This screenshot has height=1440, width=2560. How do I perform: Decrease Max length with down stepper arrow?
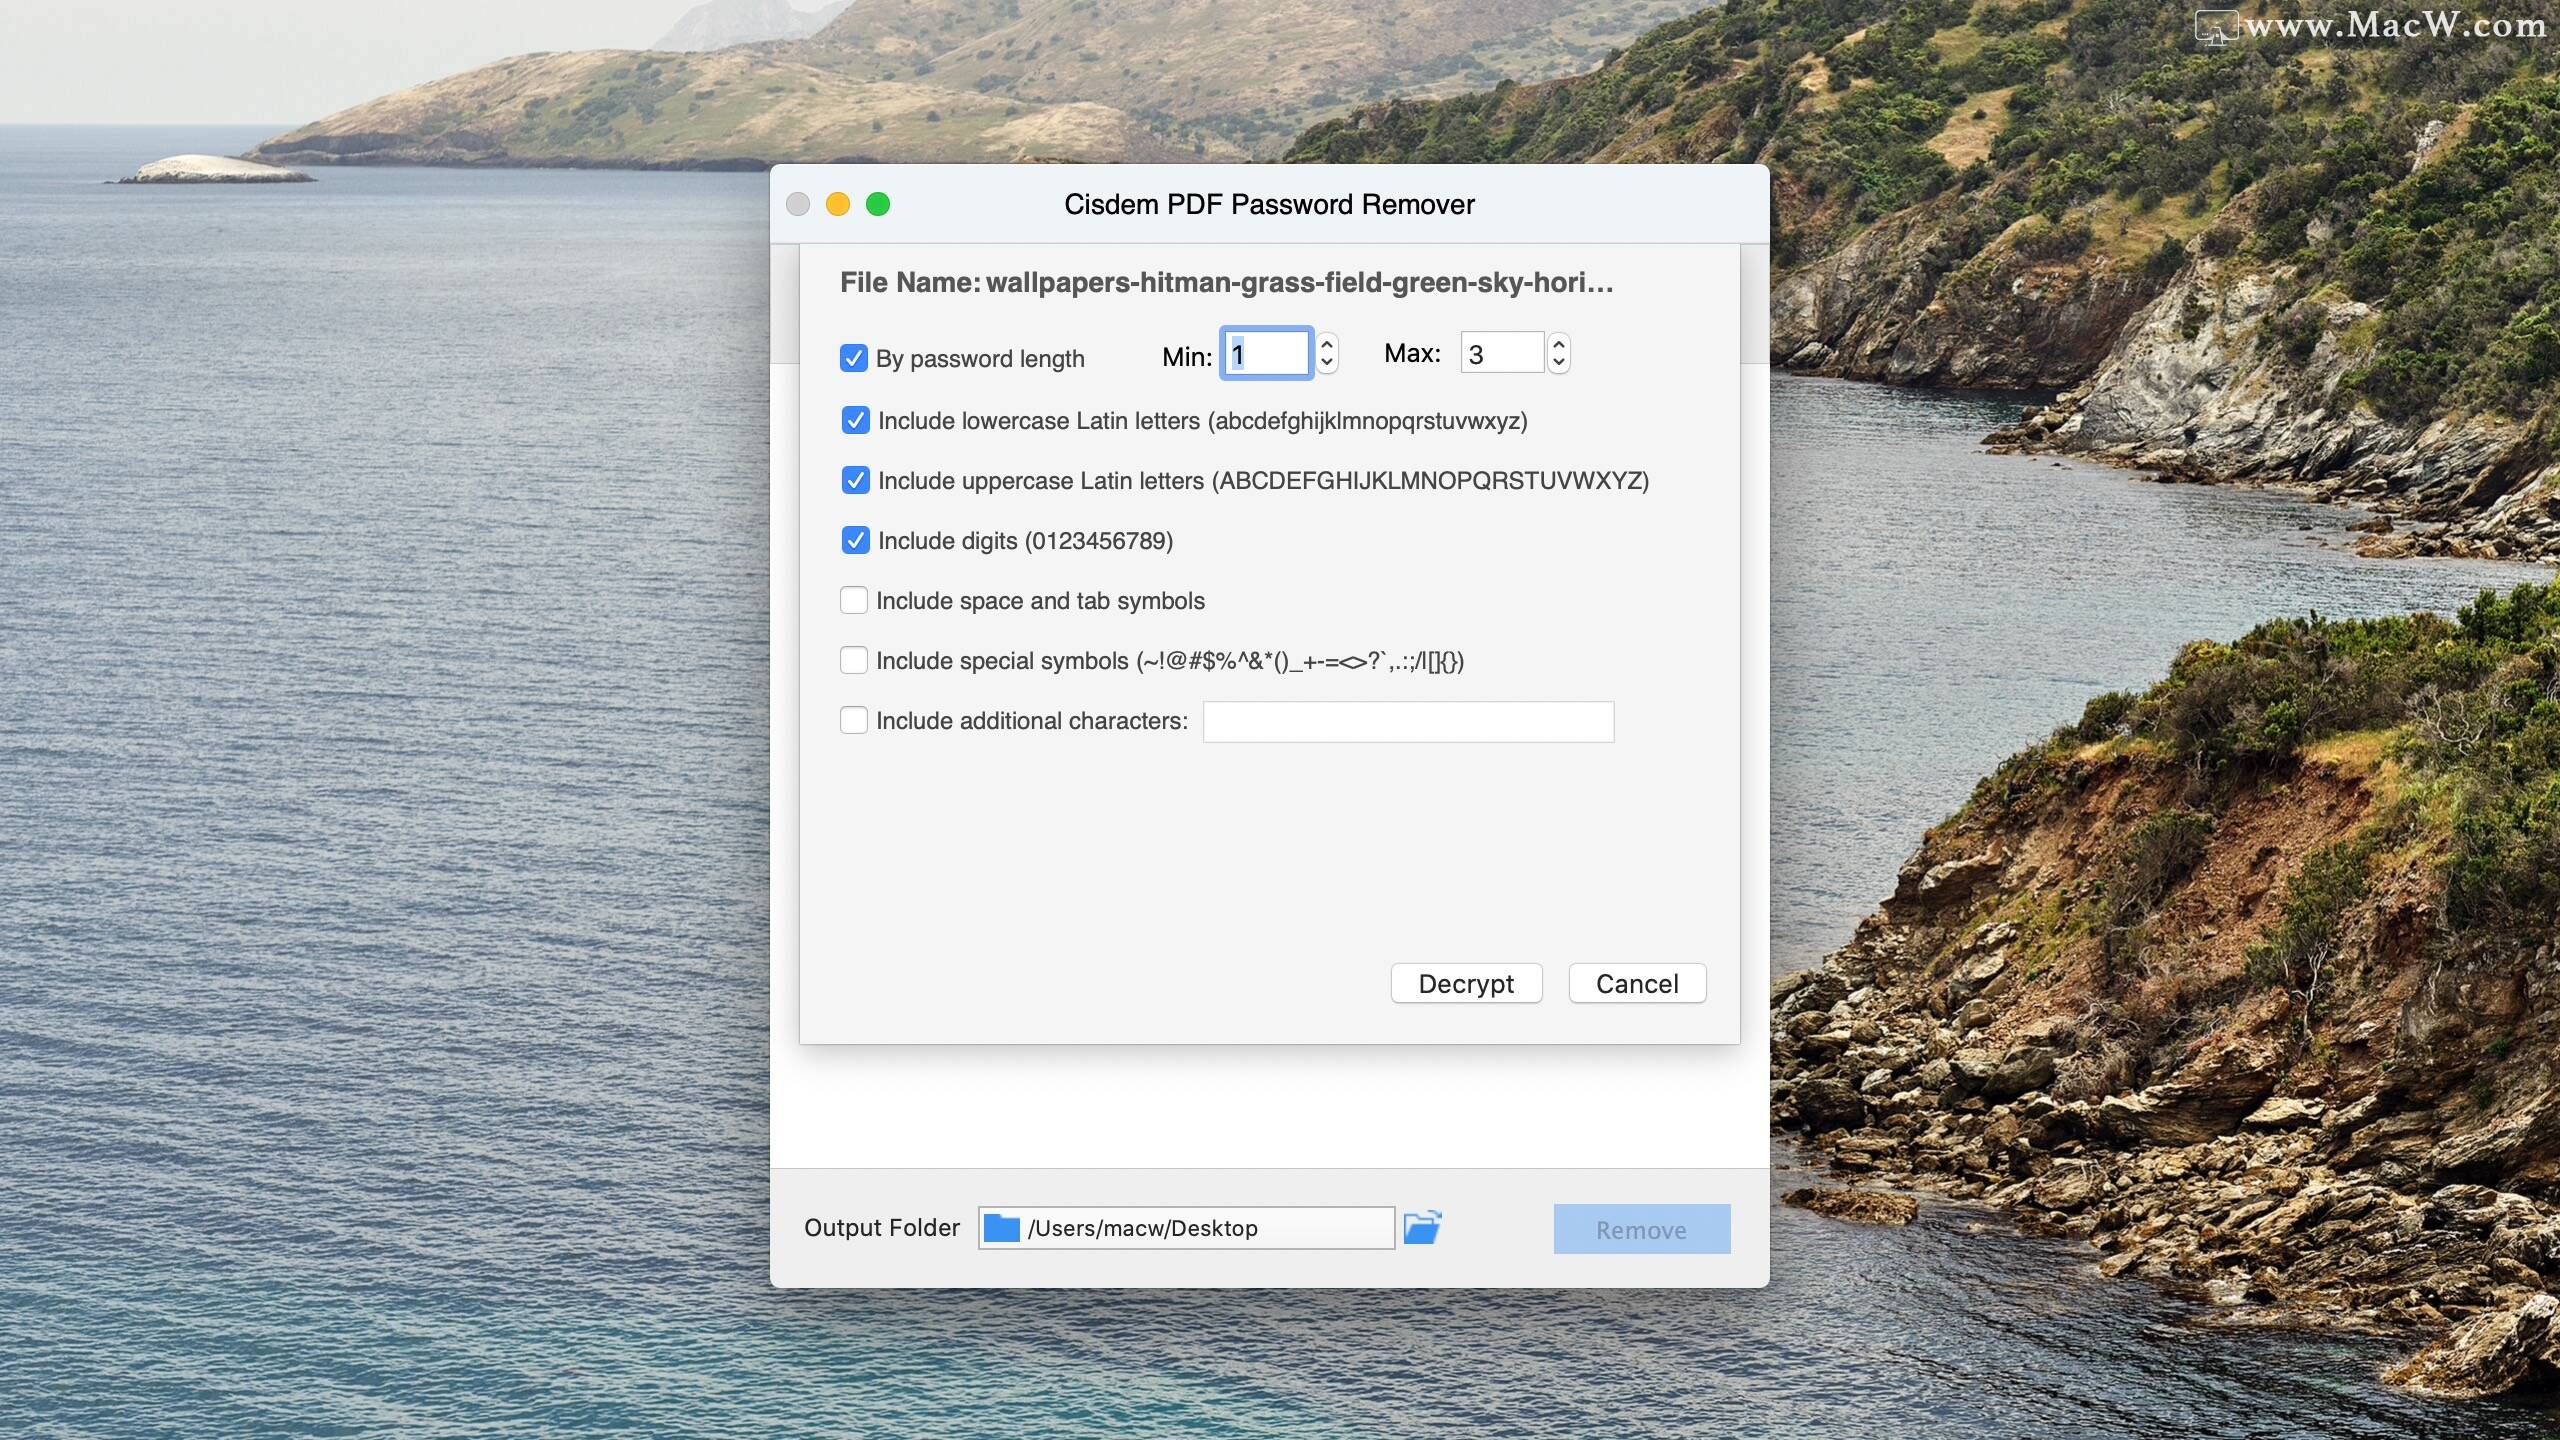point(1558,364)
